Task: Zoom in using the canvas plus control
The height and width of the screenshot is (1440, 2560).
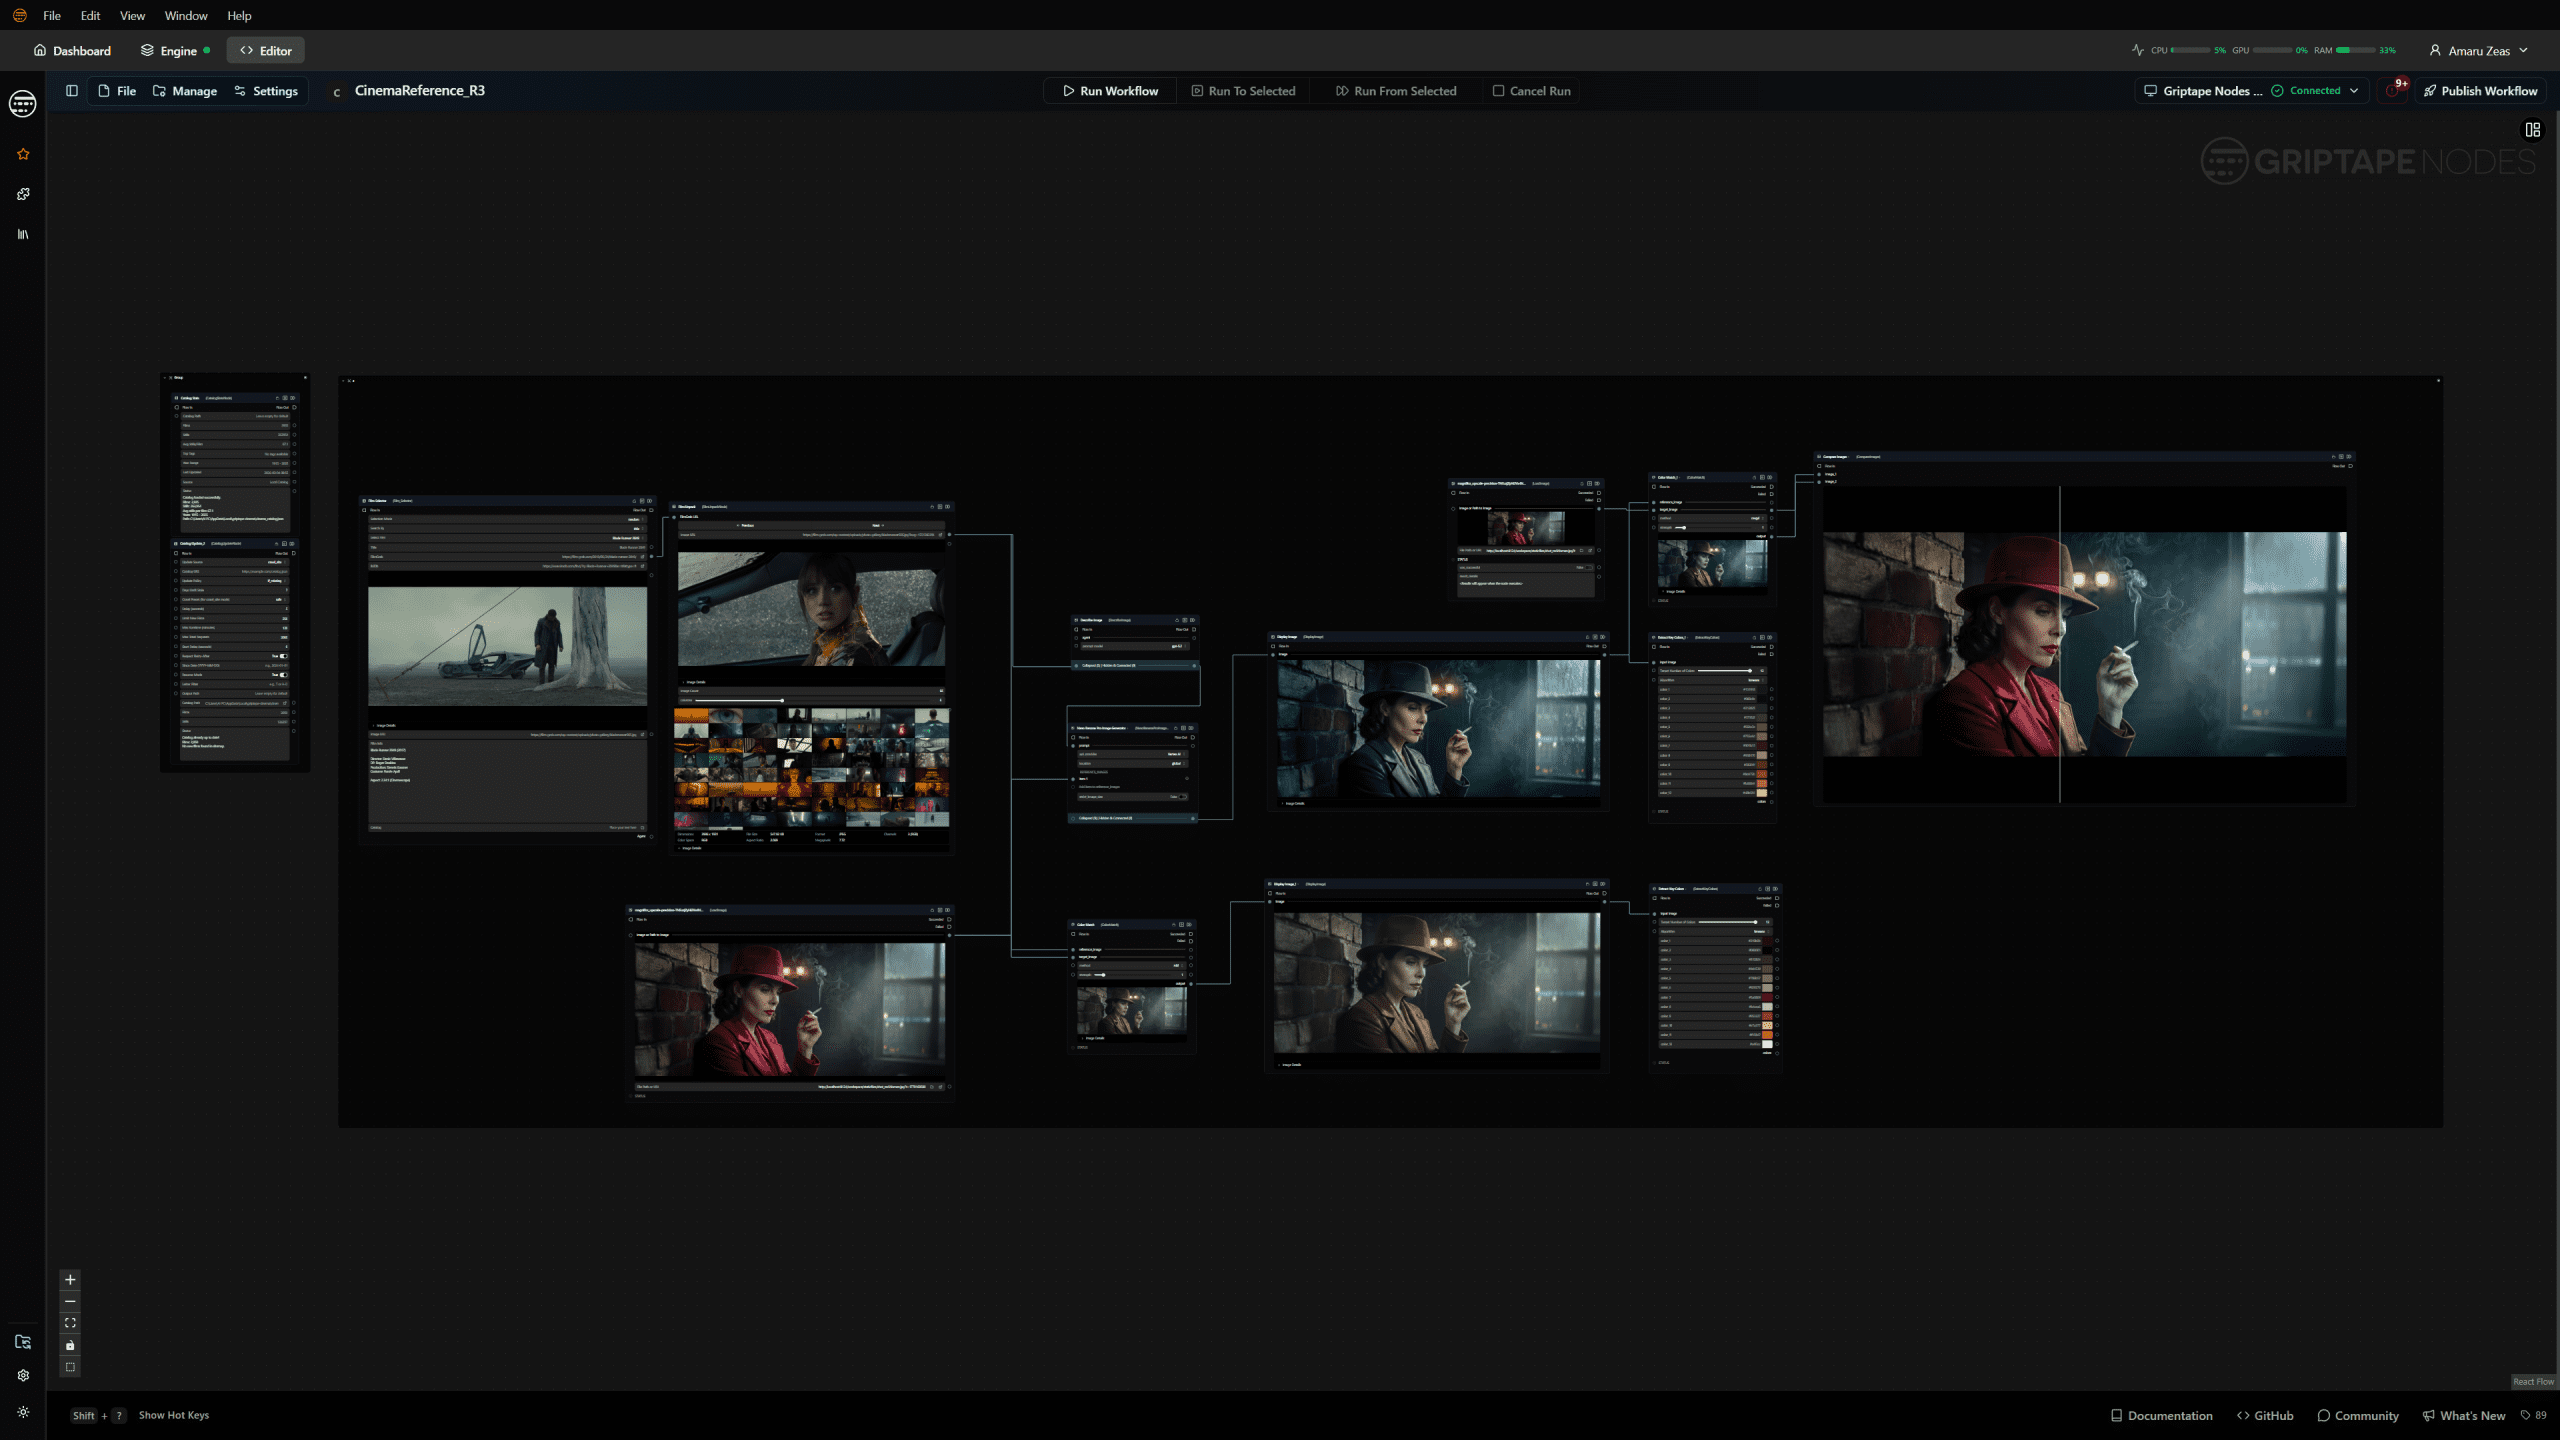Action: [70, 1279]
